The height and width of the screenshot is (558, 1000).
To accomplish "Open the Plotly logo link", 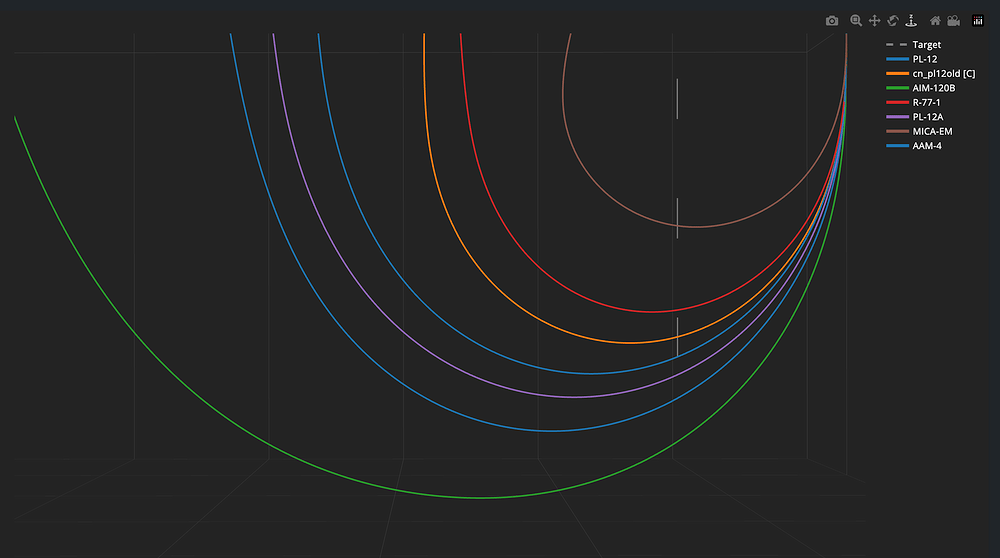I will coord(978,21).
